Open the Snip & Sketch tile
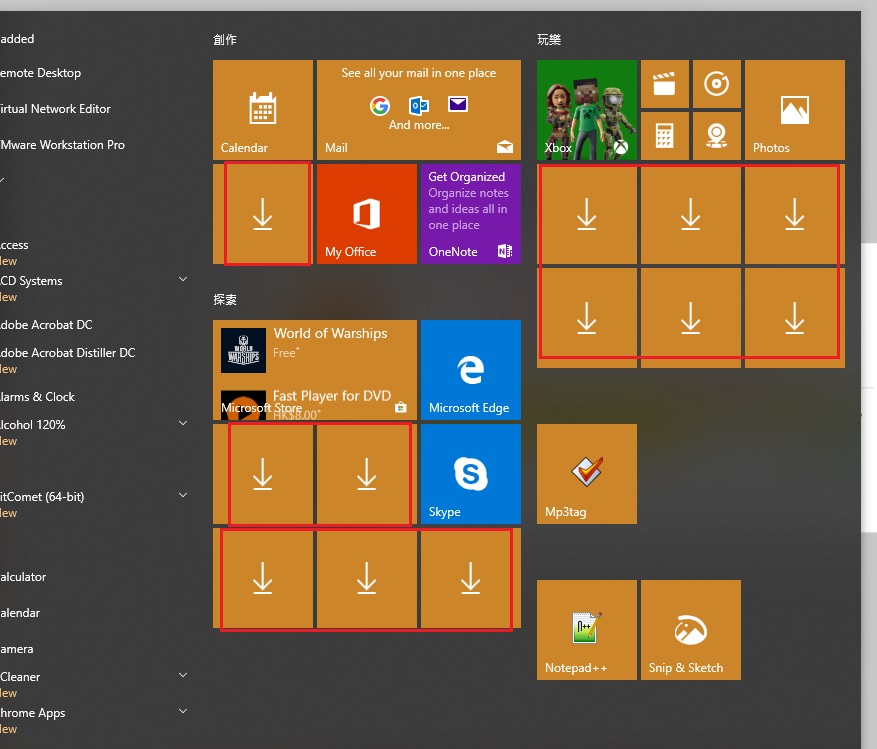Screen dimensions: 877x749 point(690,630)
